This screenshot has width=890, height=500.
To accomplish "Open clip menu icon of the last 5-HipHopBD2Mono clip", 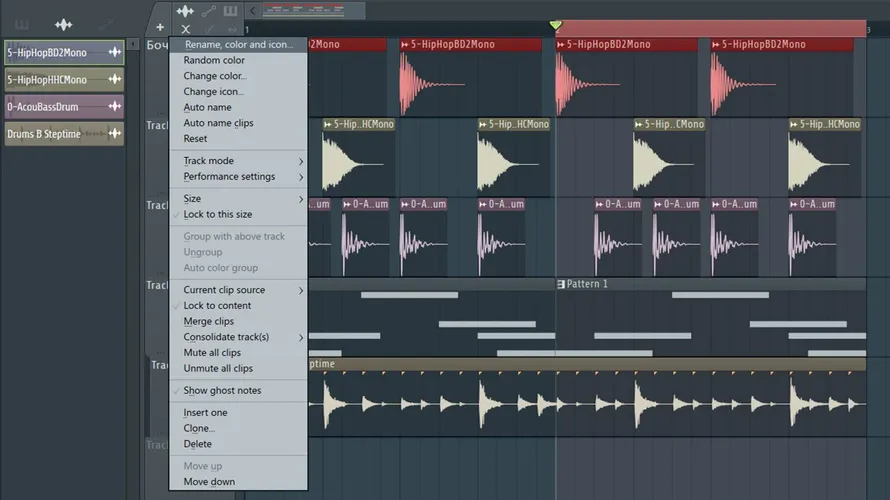I will 716,44.
